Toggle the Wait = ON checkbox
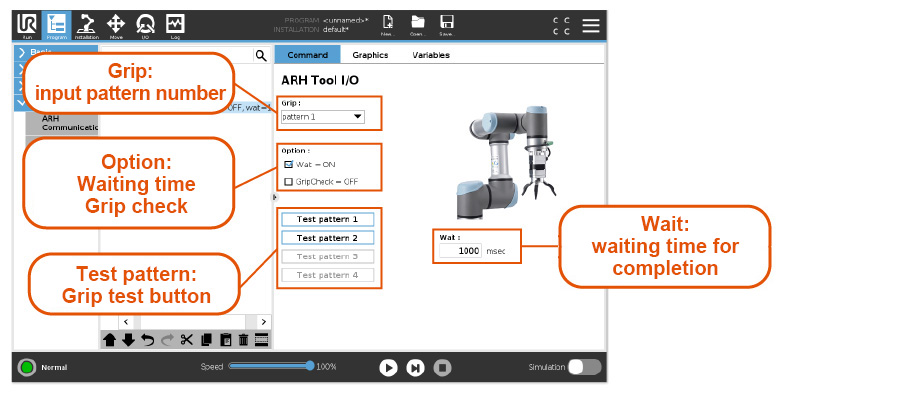This screenshot has width=900, height=395. [289, 164]
